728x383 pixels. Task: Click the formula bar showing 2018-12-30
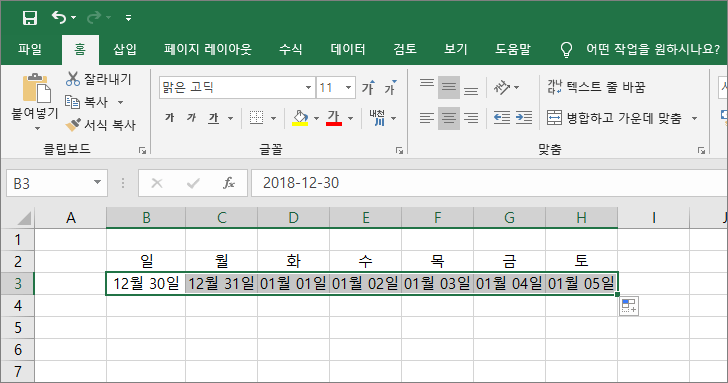[488, 183]
